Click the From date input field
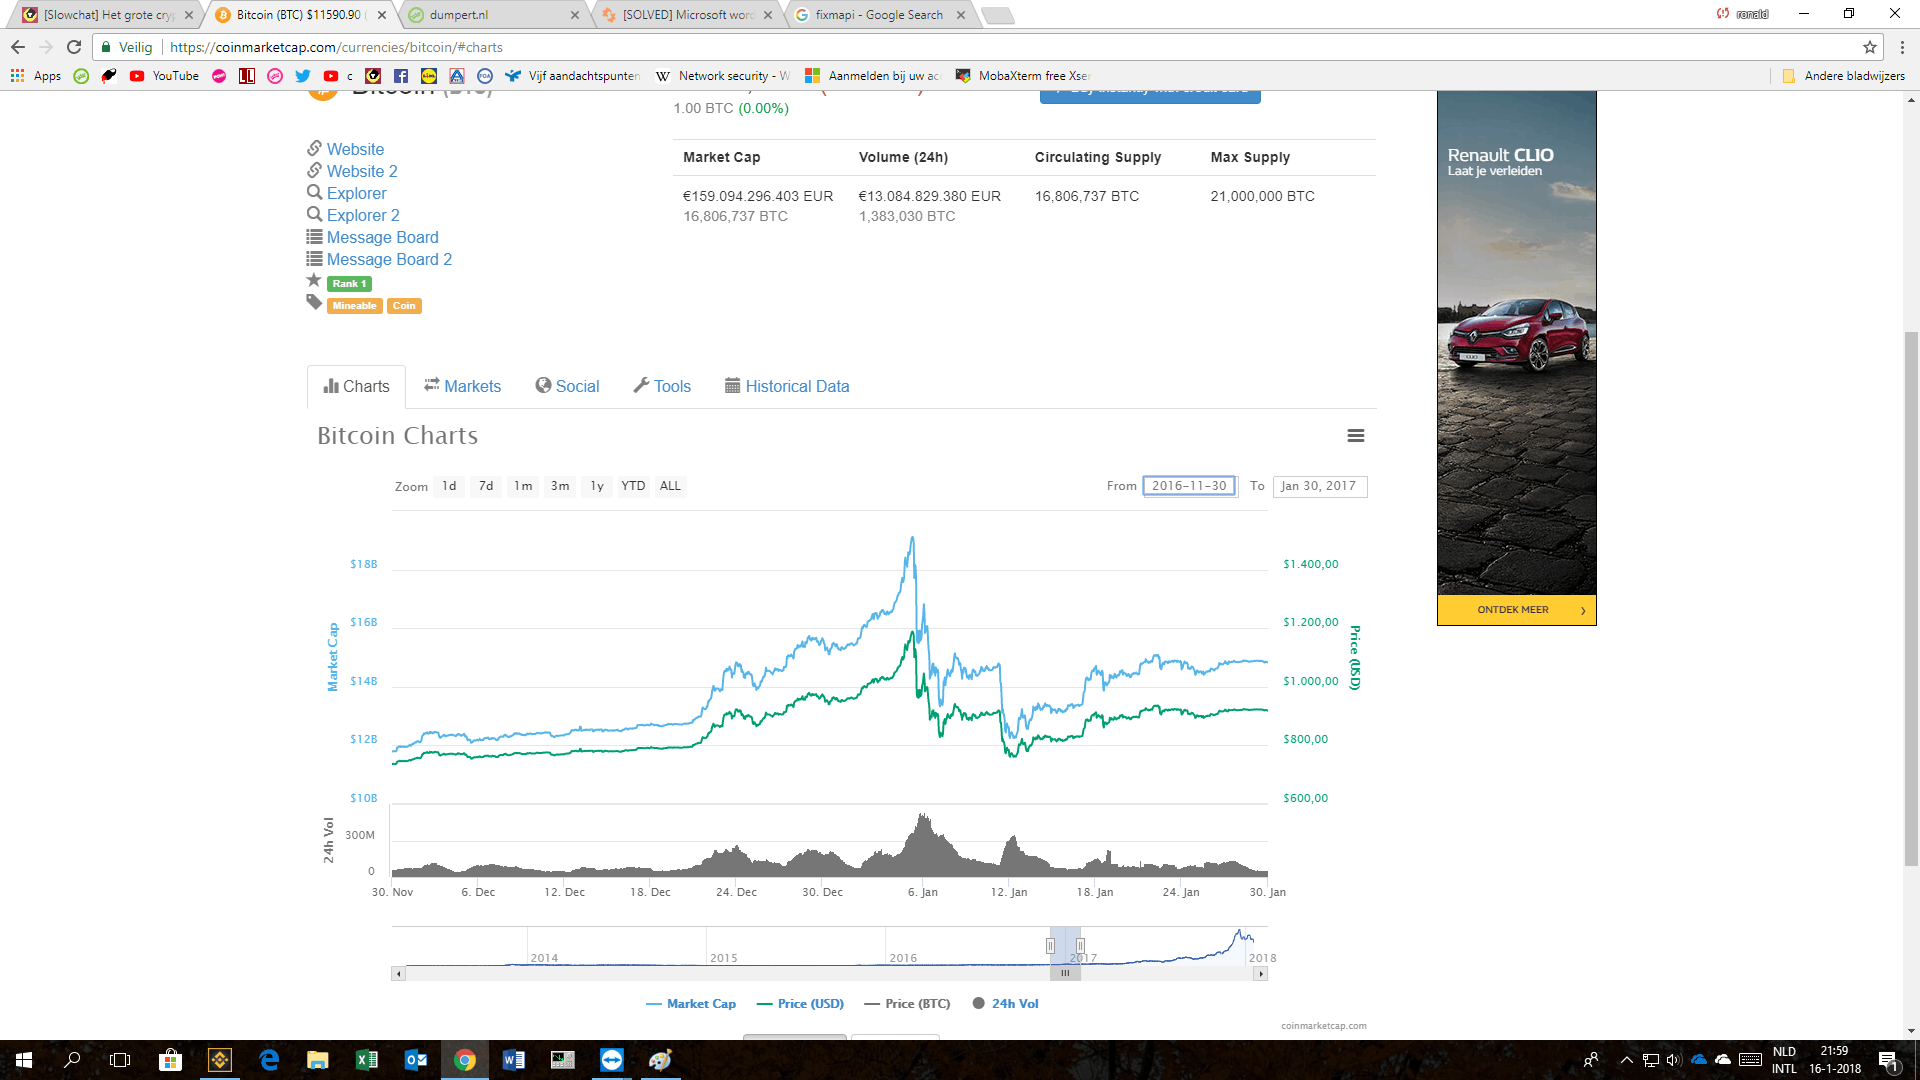 1189,487
